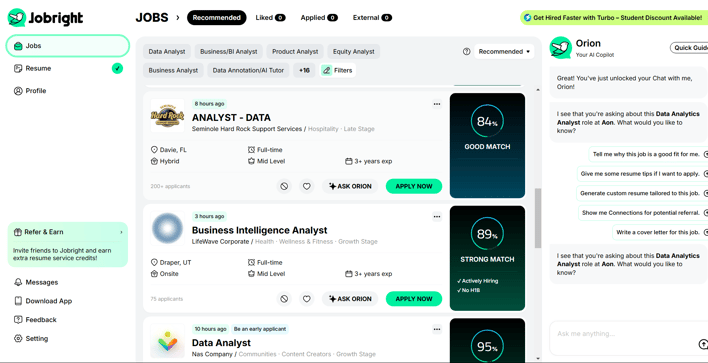
Task: Choose 'Generate custom resume' suggestion
Action: [x=642, y=193]
